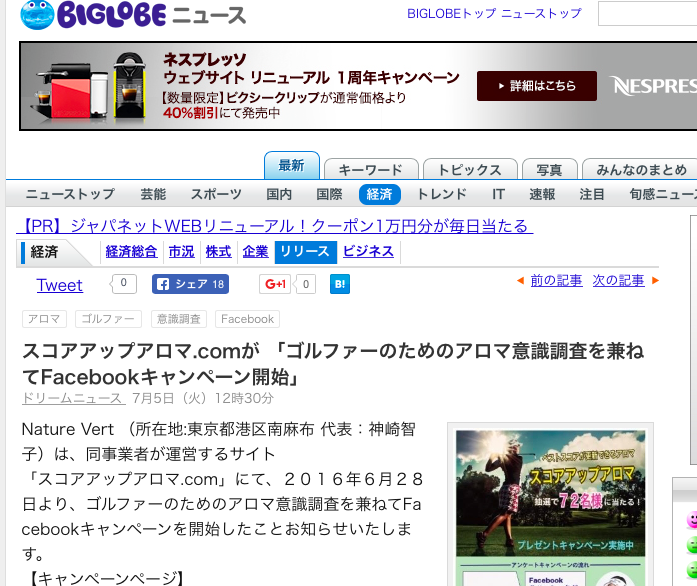Share article via Facebook シェア button
The width and height of the screenshot is (697, 586).
point(190,284)
